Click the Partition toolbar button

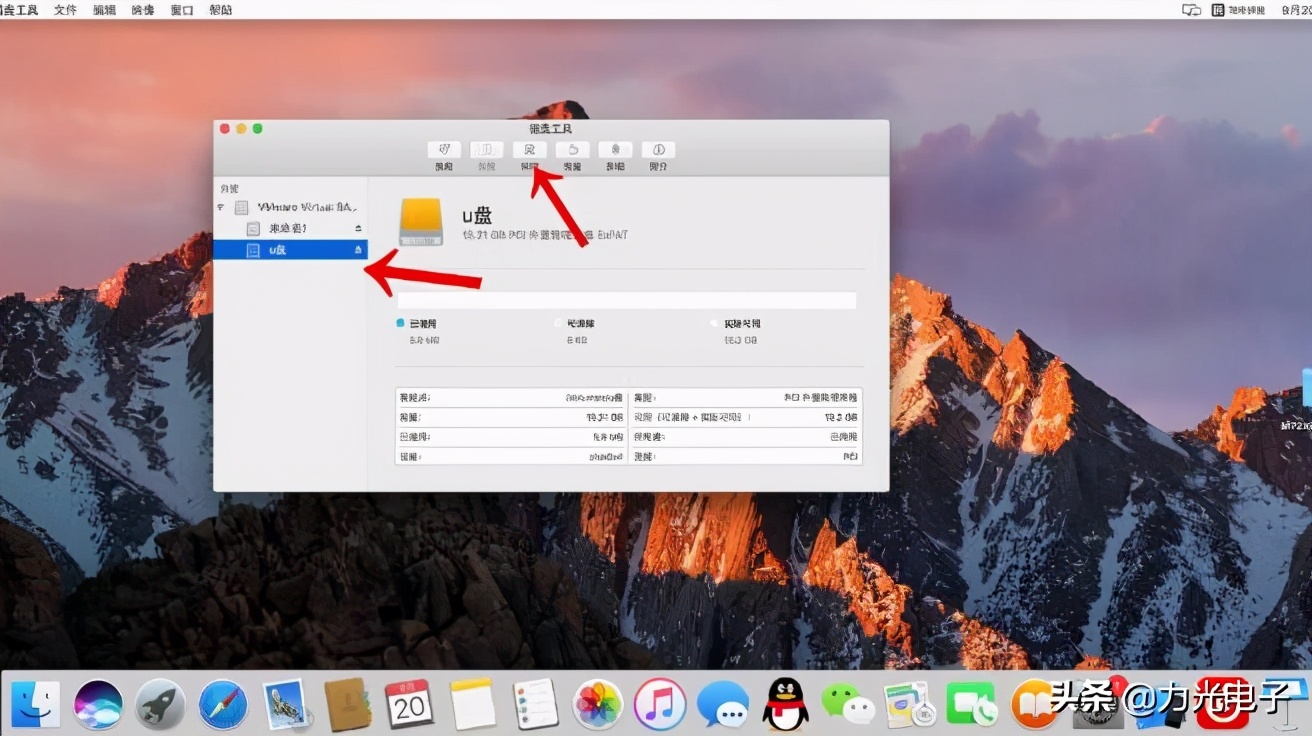pyautogui.click(x=486, y=150)
